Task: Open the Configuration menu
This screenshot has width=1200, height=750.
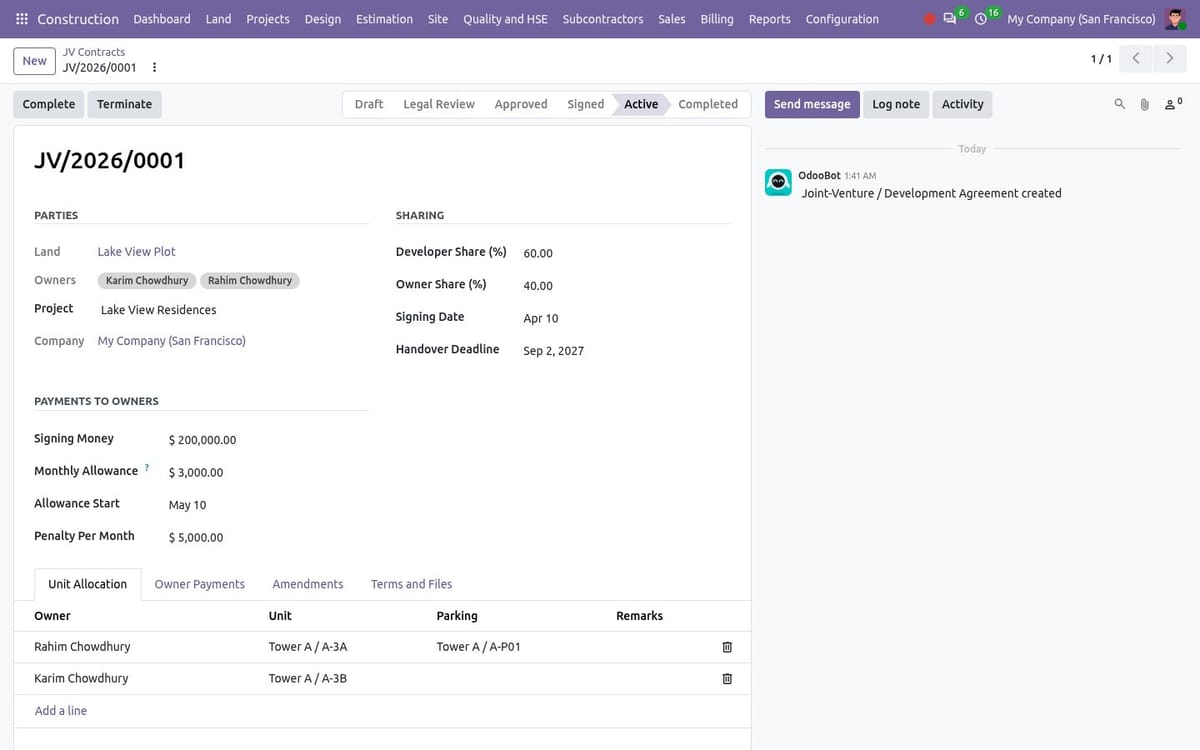Action: [842, 19]
